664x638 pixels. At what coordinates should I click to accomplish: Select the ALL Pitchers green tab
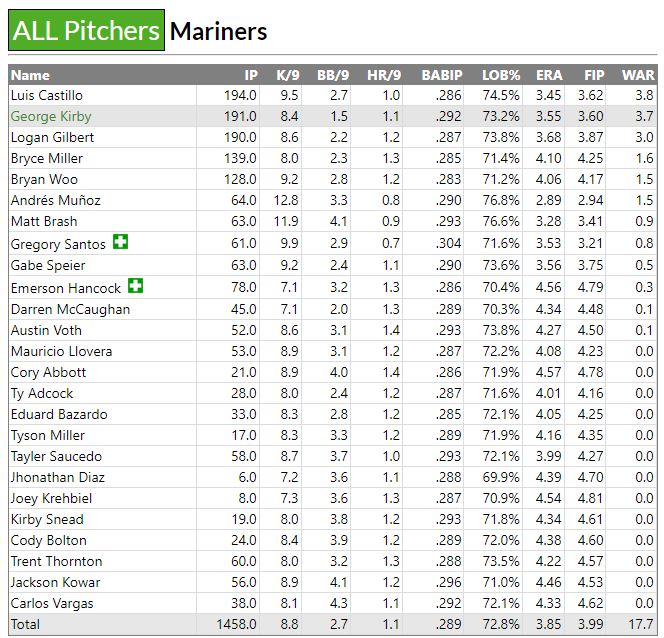85,31
